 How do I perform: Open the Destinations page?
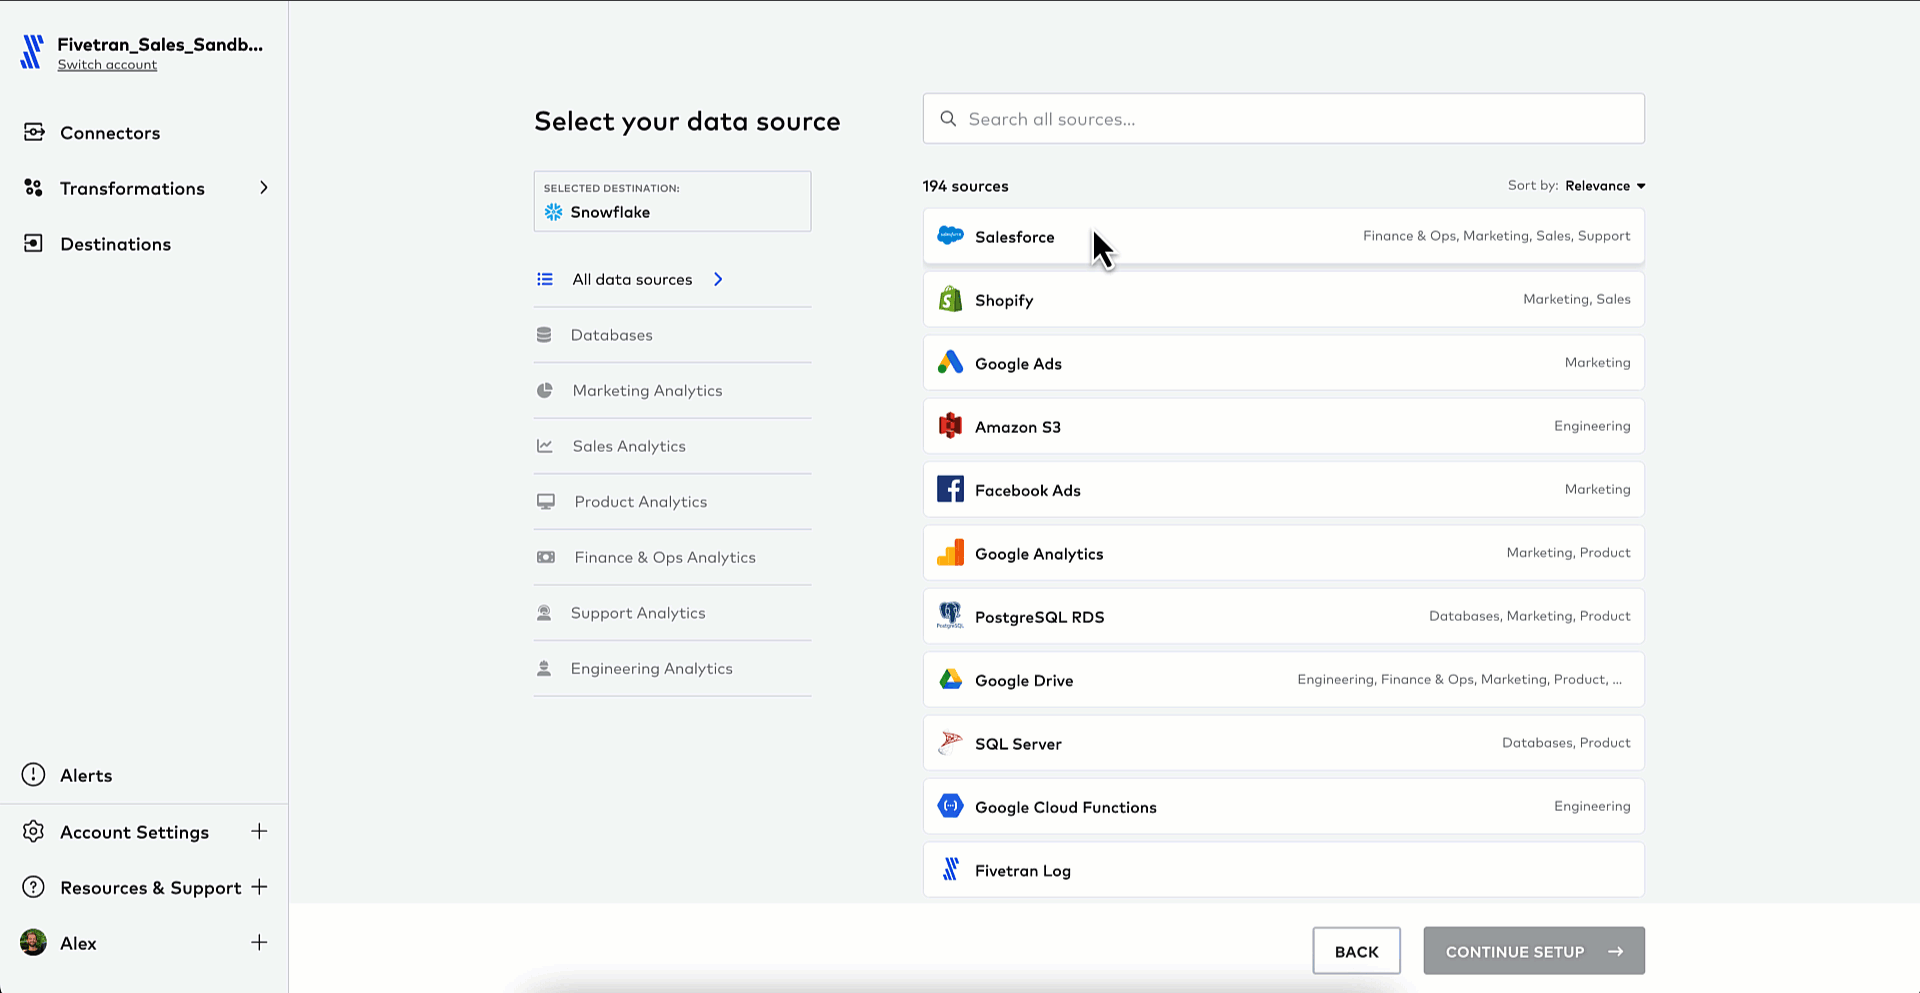[115, 244]
